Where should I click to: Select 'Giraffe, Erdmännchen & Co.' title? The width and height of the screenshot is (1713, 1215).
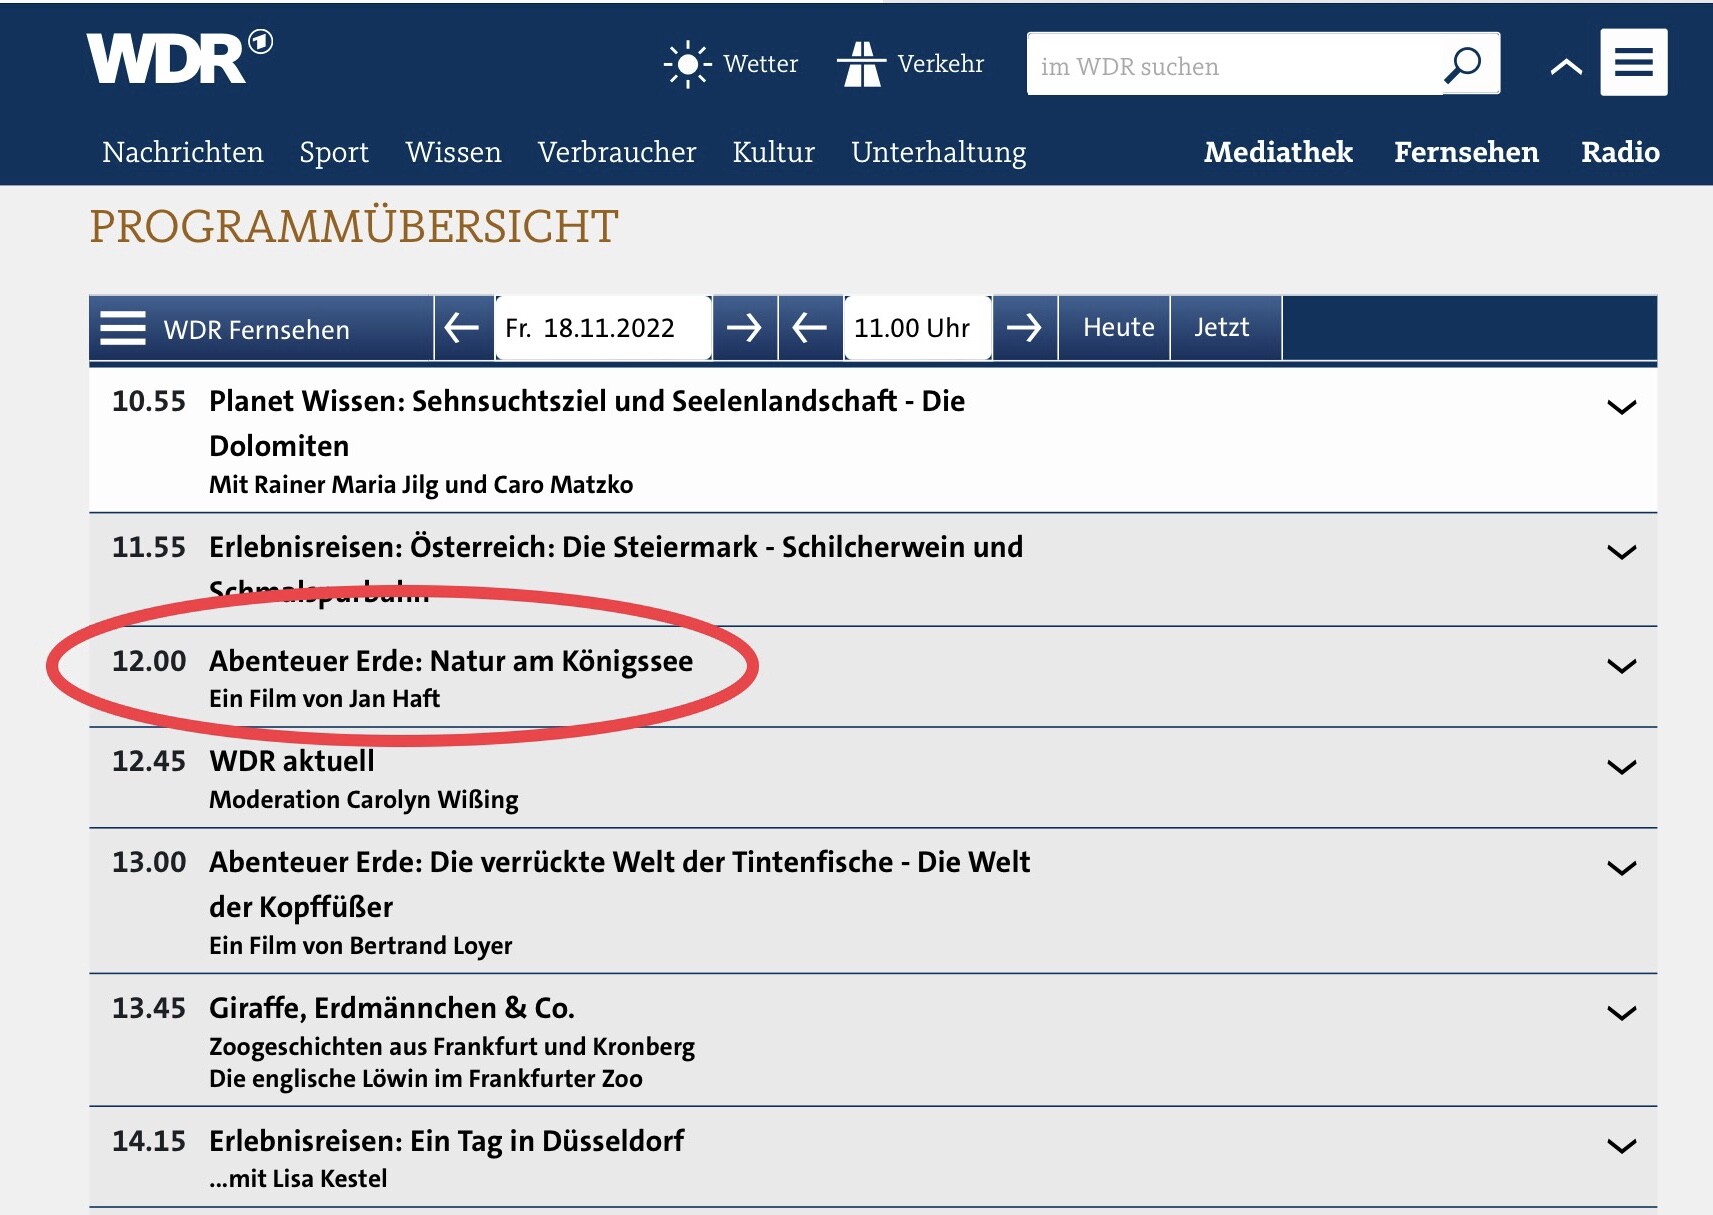392,1008
